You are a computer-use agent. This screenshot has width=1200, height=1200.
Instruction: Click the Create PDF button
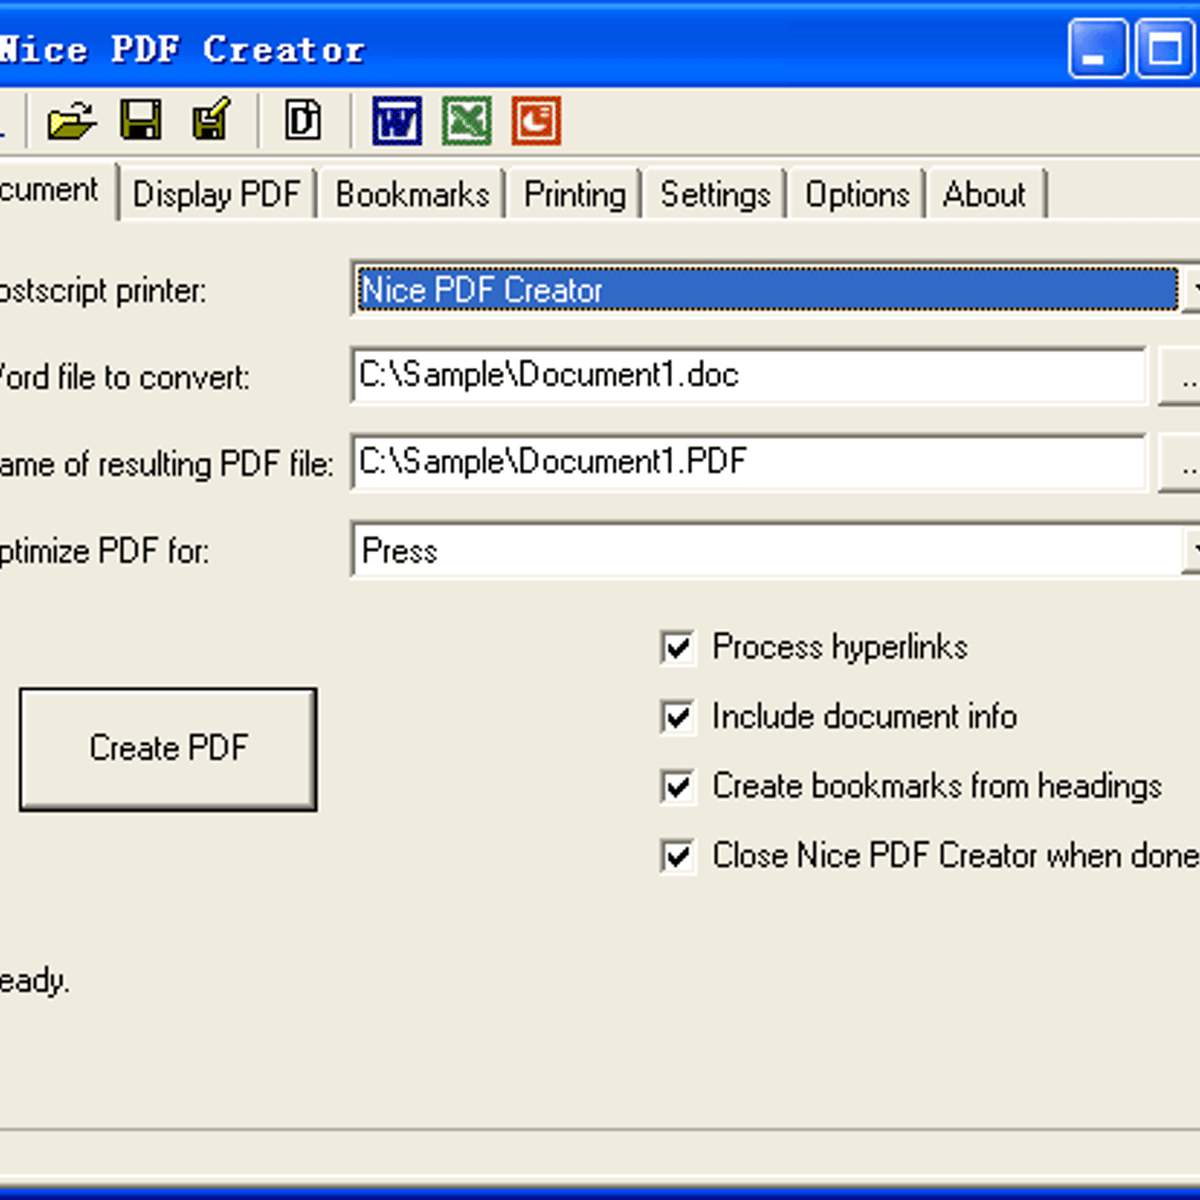(x=168, y=748)
